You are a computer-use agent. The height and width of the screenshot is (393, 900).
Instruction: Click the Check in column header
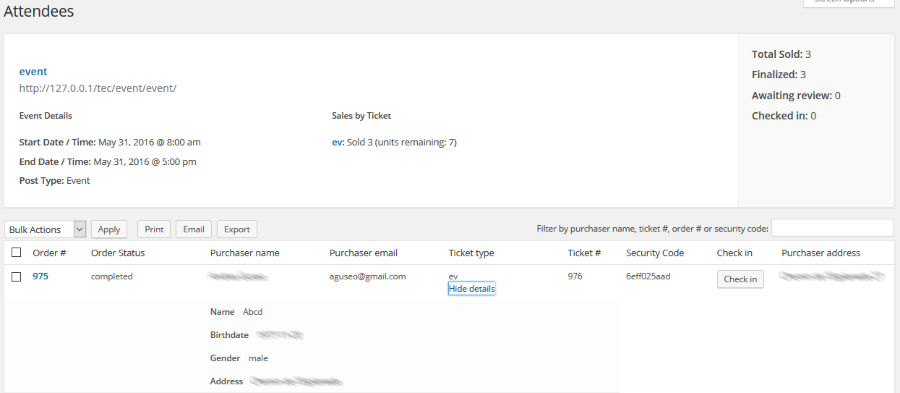pyautogui.click(x=734, y=252)
